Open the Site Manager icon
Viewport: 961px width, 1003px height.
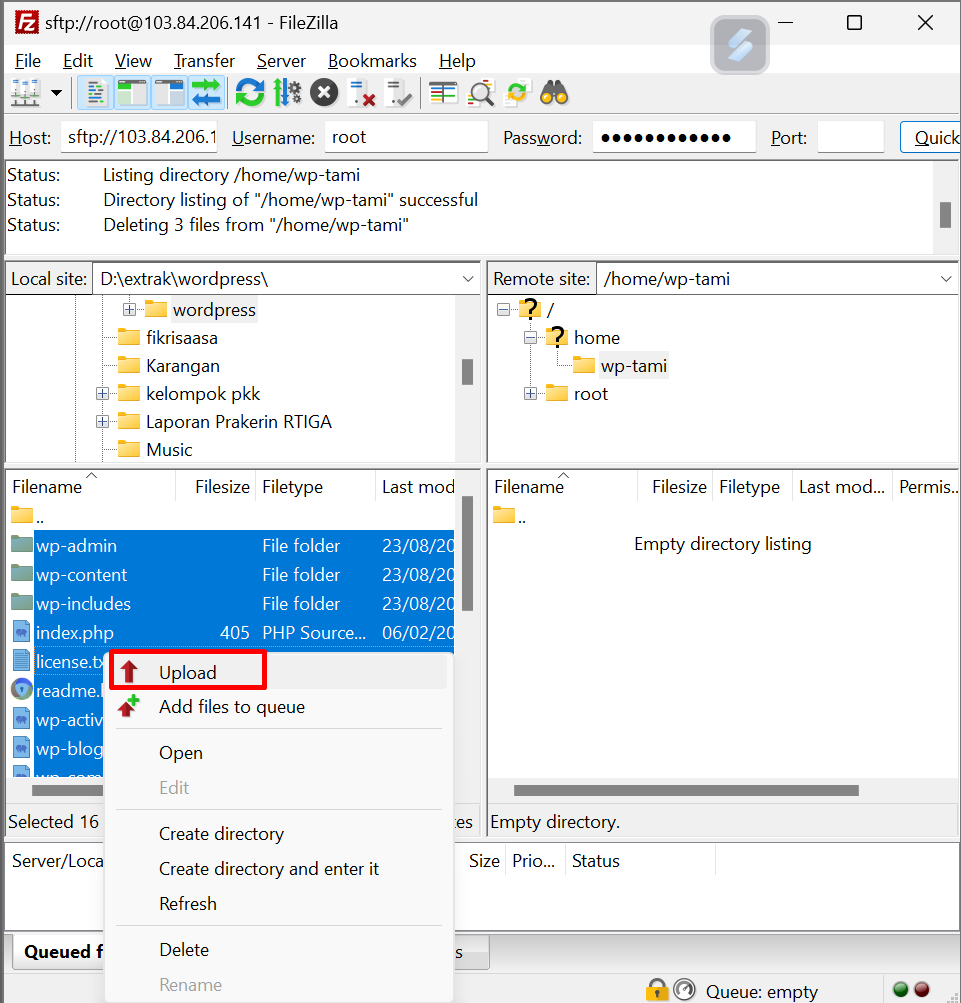click(25, 93)
